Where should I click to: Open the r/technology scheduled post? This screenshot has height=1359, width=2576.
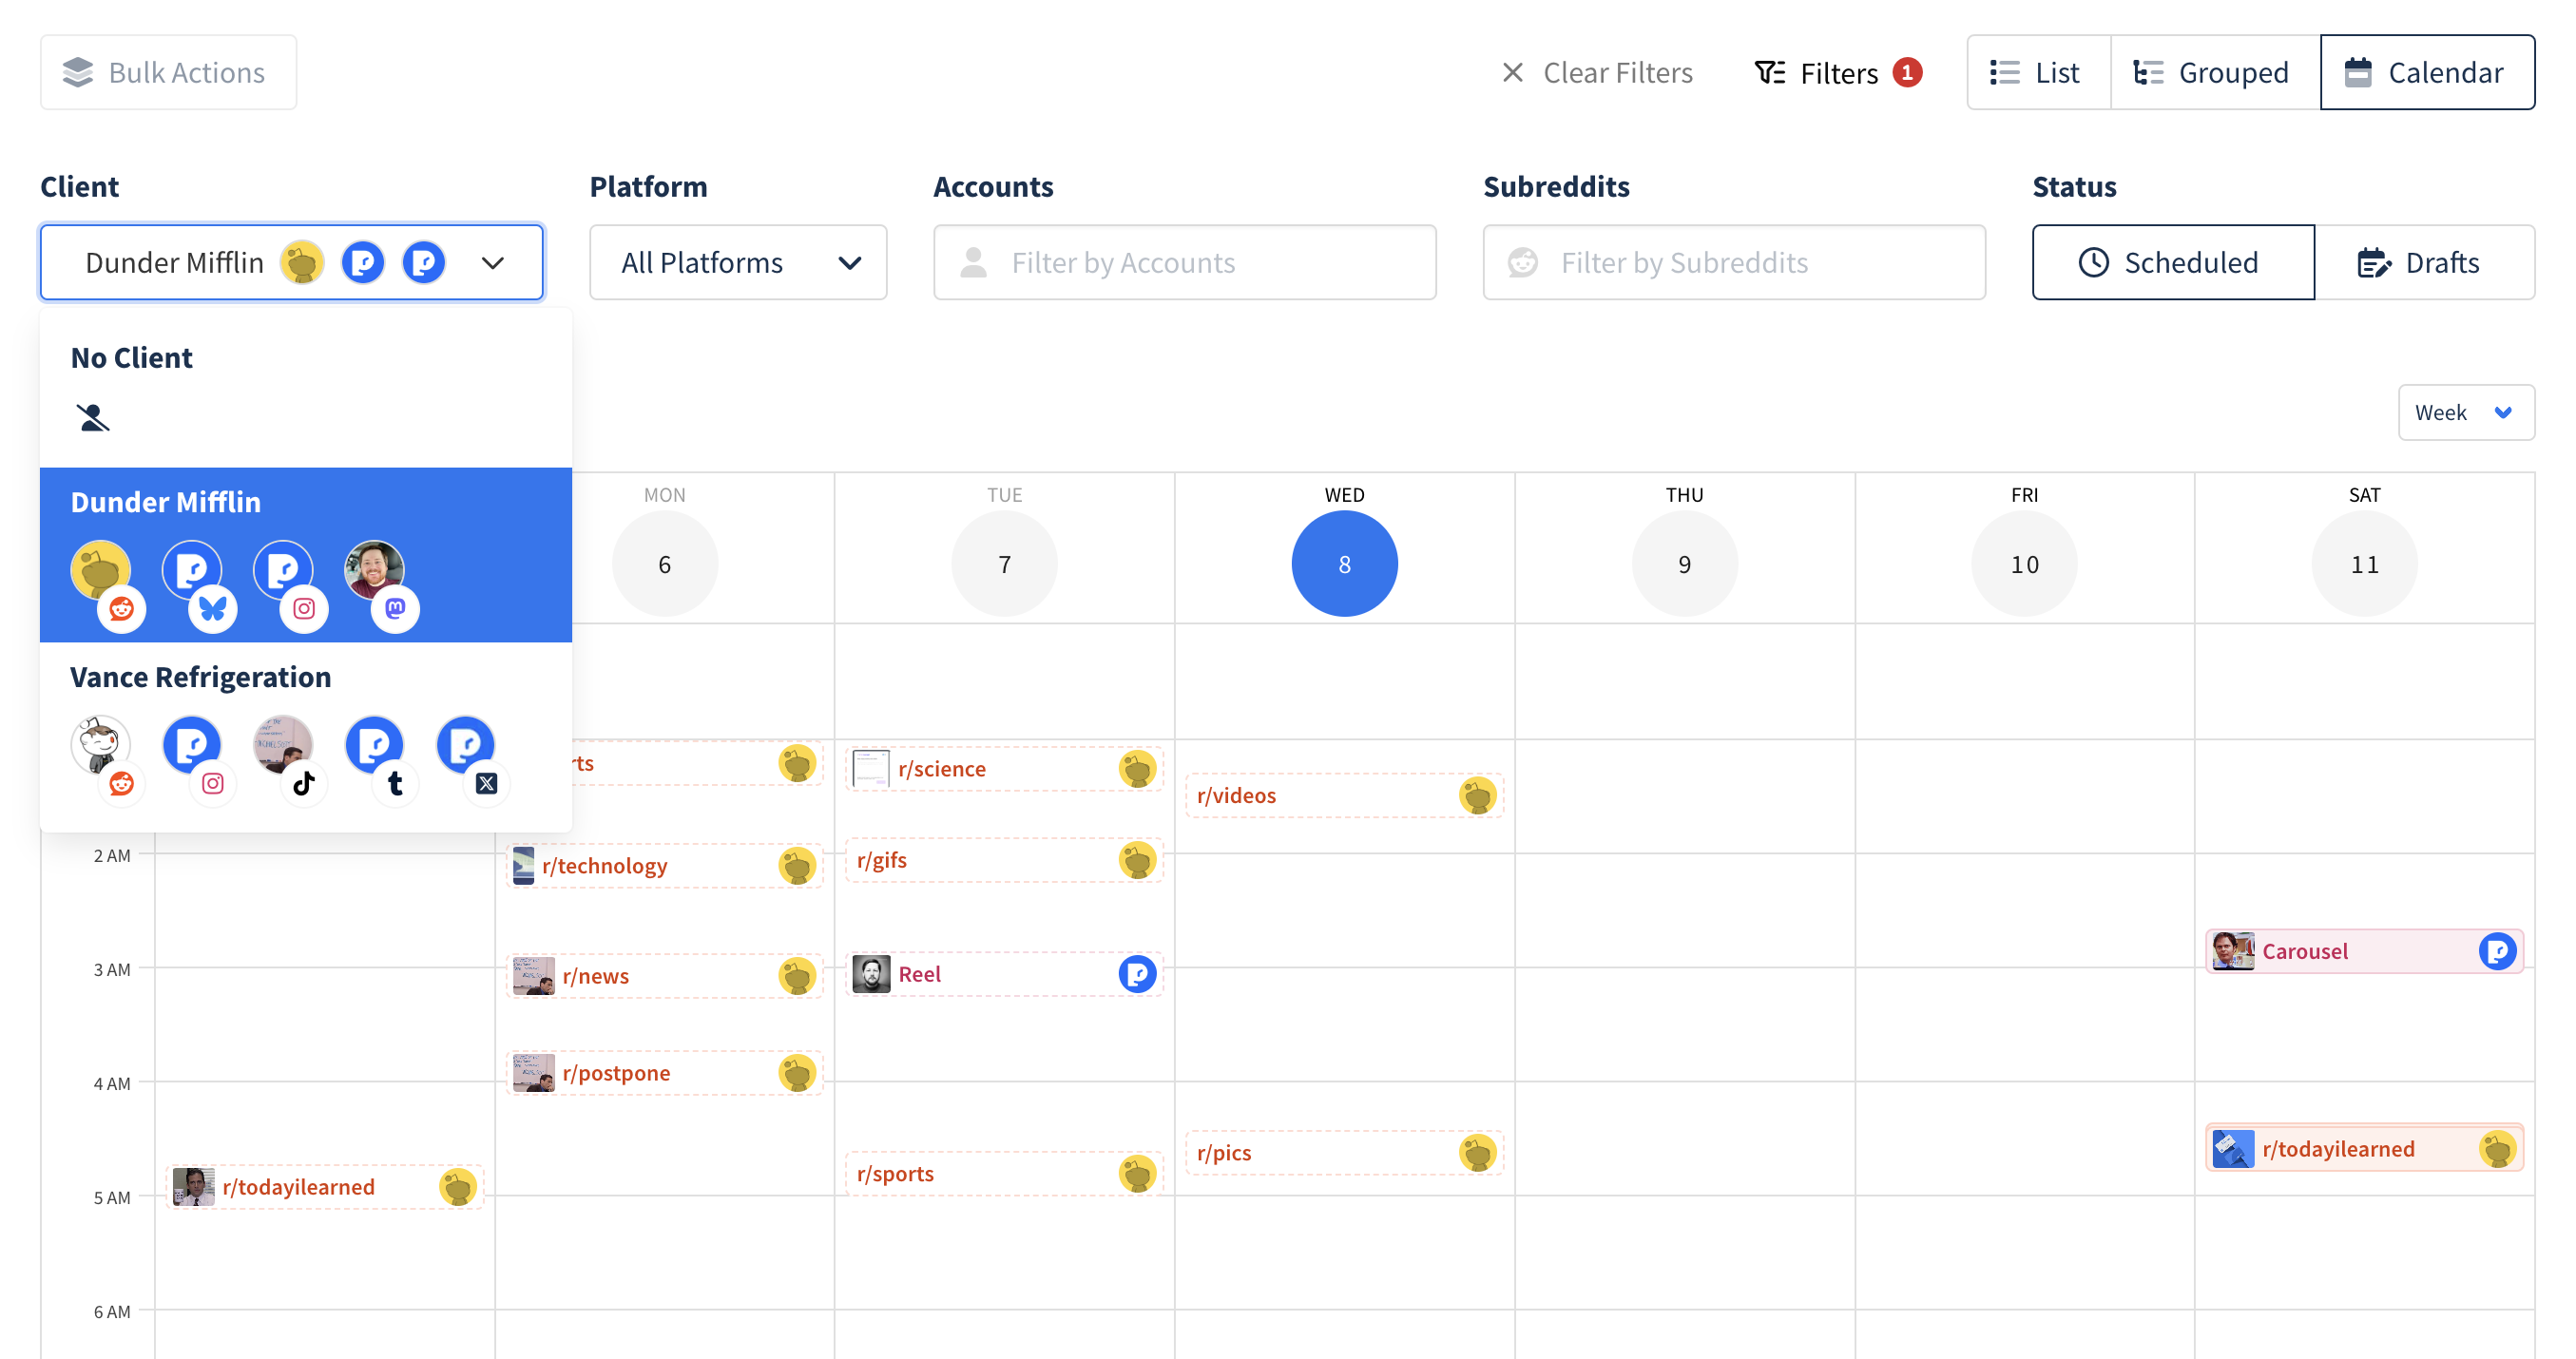coord(665,866)
